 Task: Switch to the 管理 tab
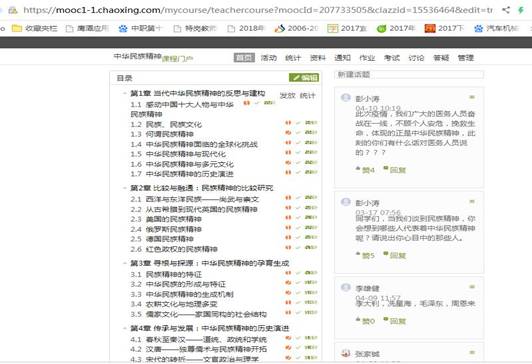(x=466, y=58)
